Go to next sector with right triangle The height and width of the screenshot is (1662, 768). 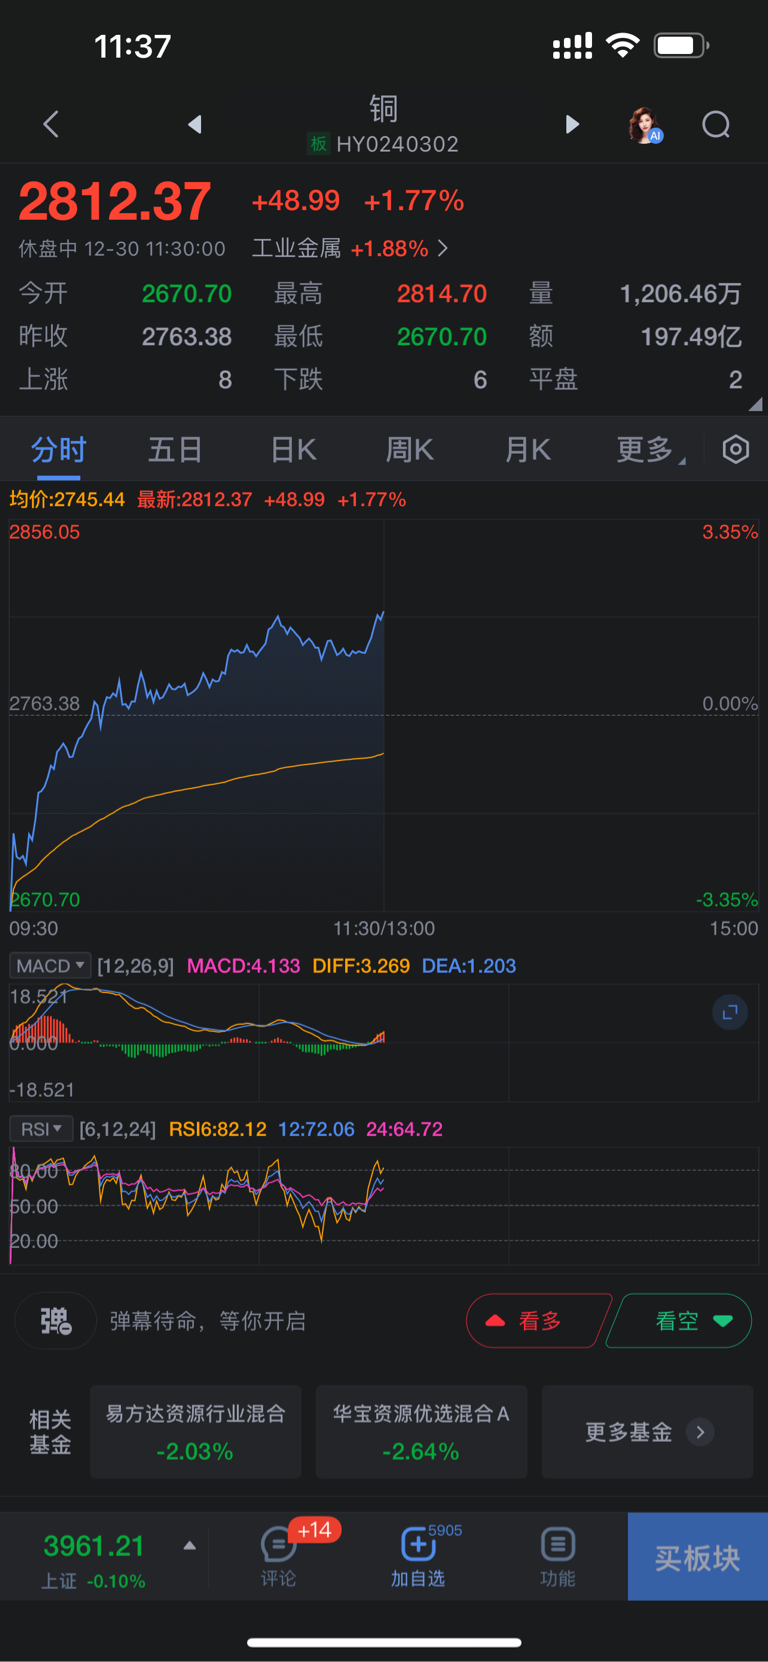coord(572,124)
